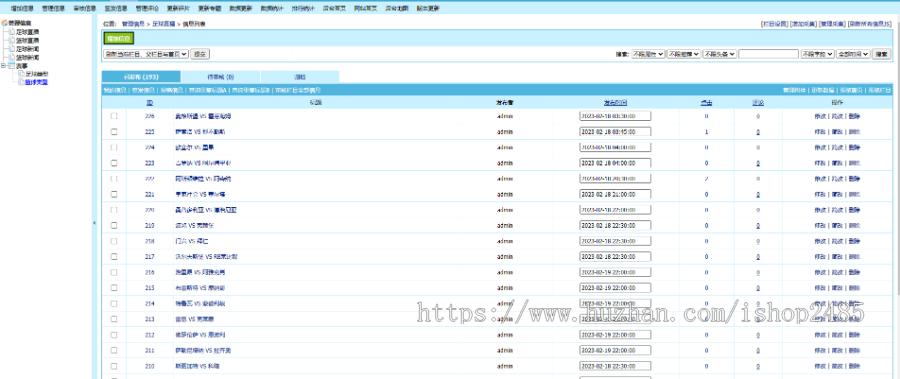
Task: Open the 不限推荐 search dropdown
Action: click(684, 54)
